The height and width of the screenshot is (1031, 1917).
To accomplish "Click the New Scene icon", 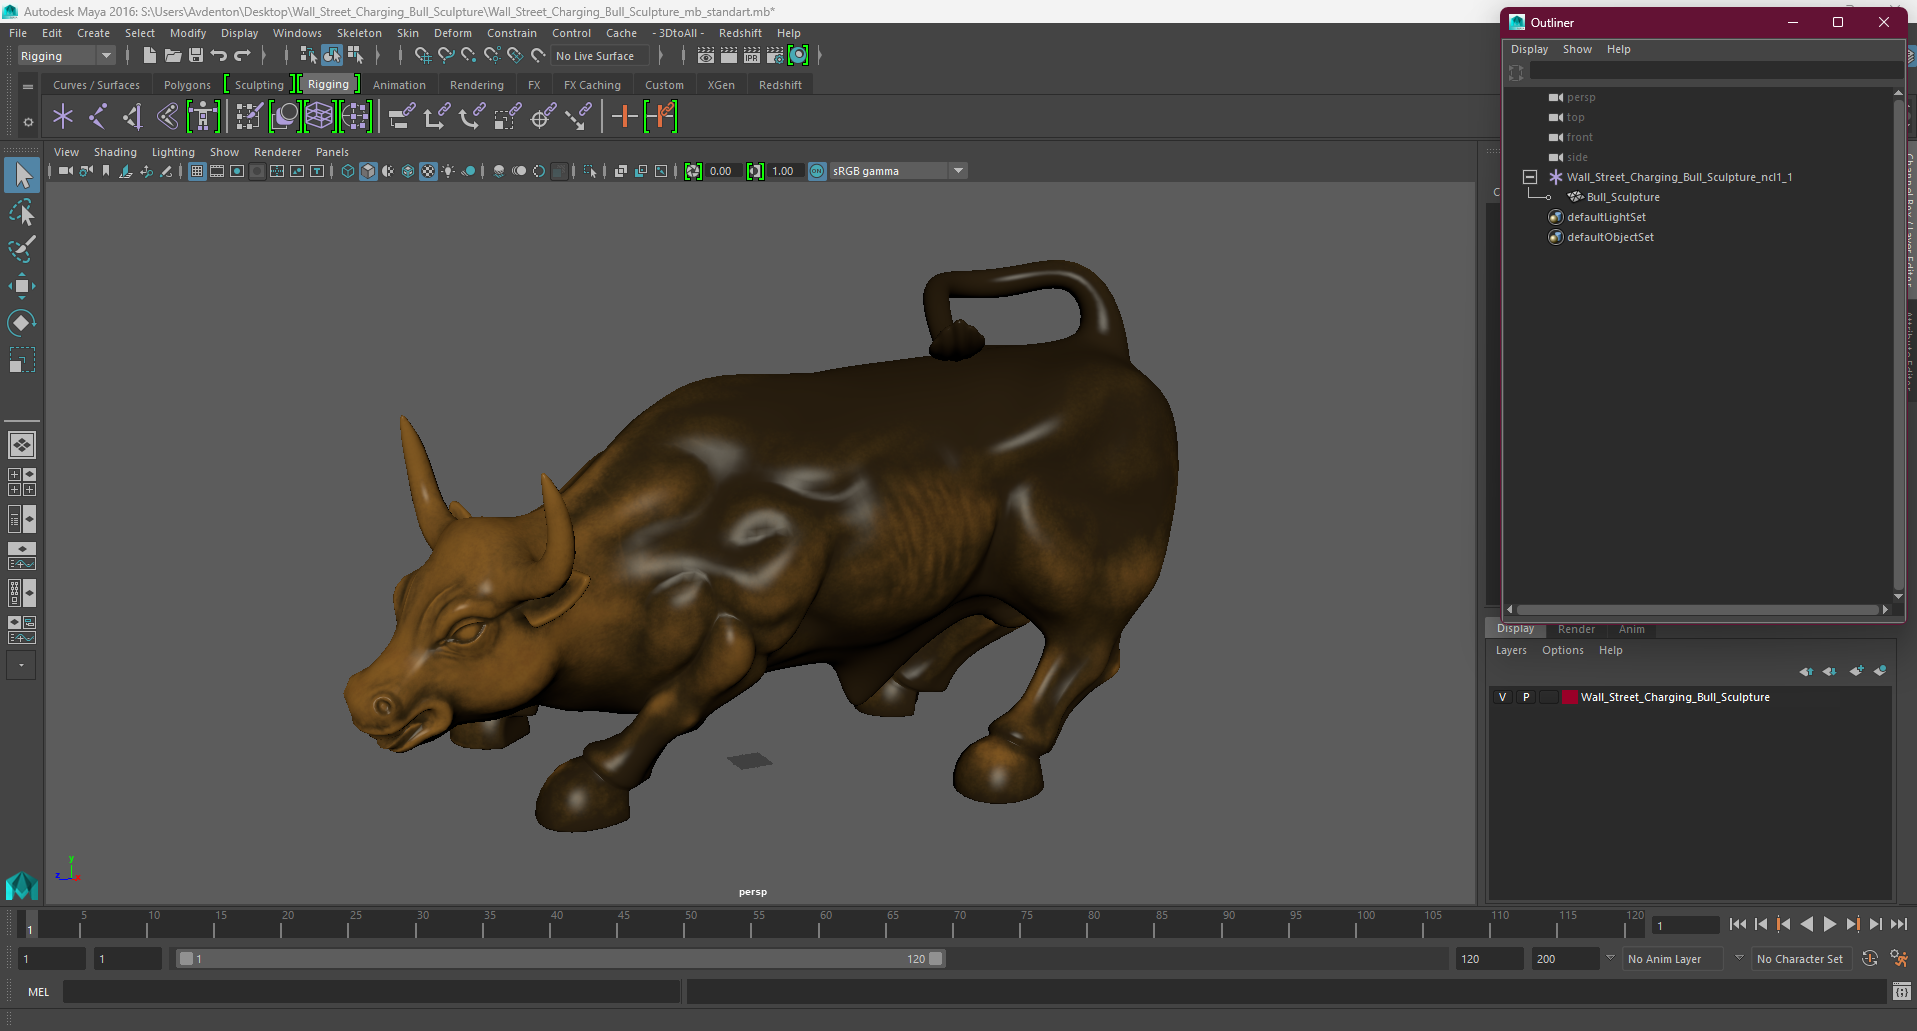I will [149, 56].
